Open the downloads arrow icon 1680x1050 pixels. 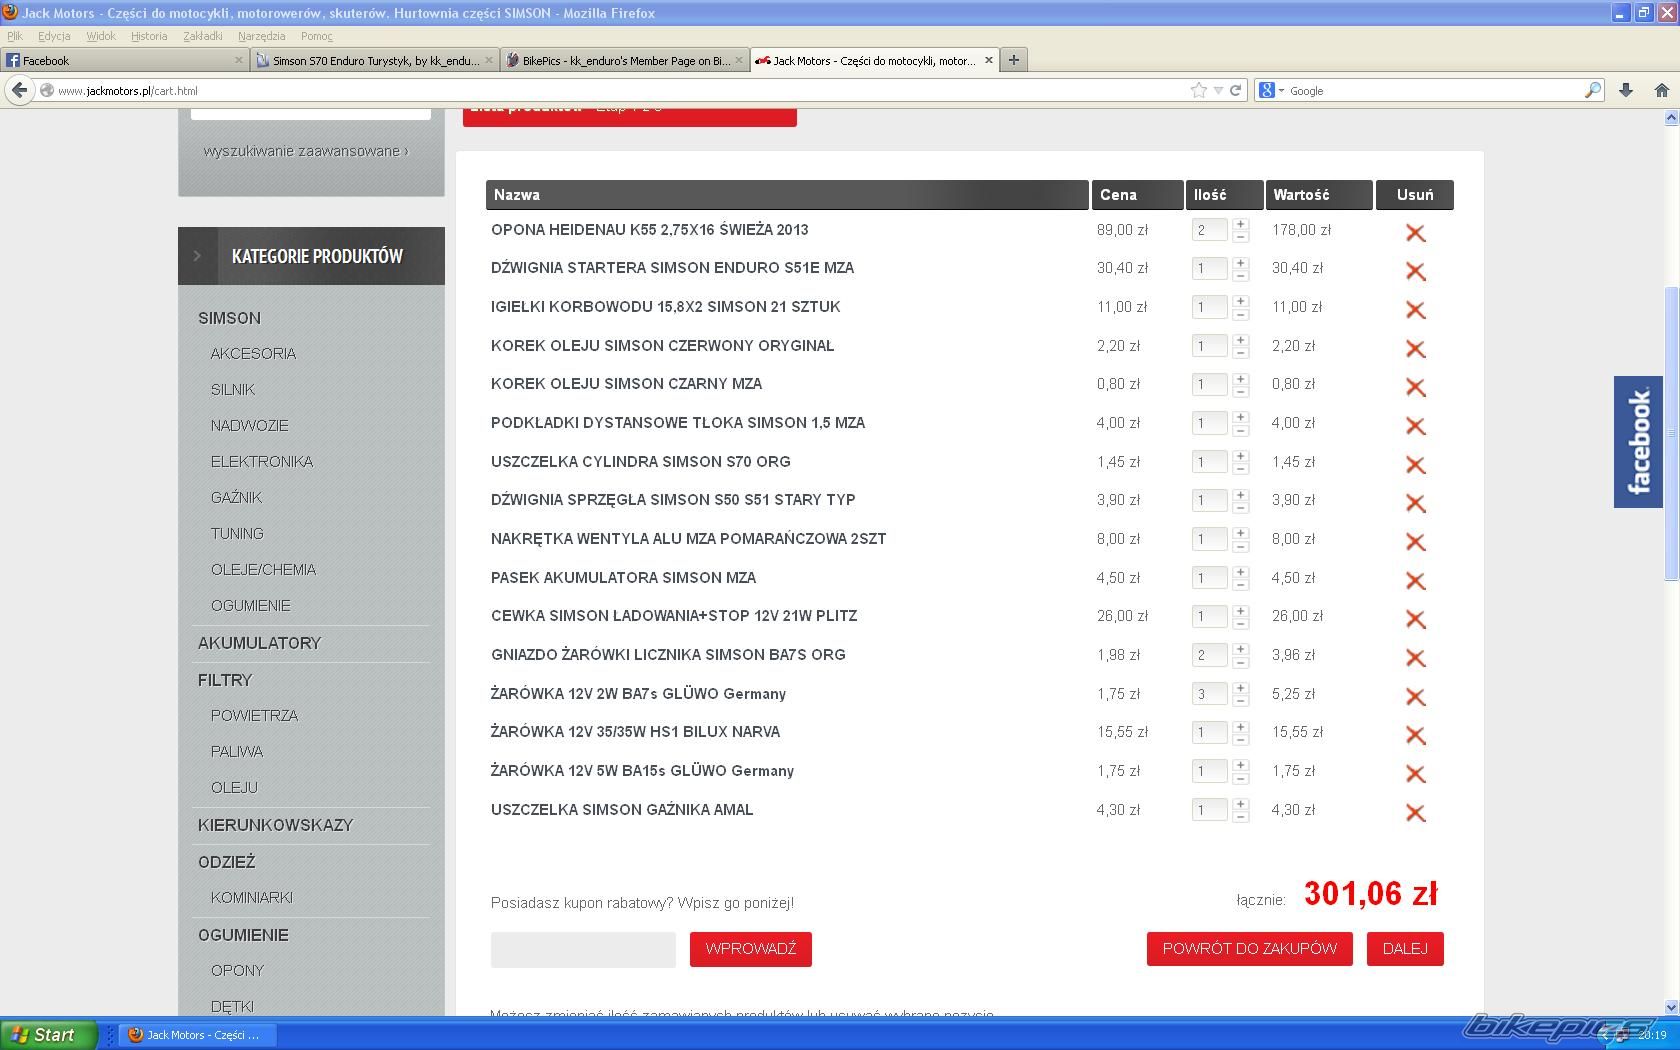coord(1626,90)
